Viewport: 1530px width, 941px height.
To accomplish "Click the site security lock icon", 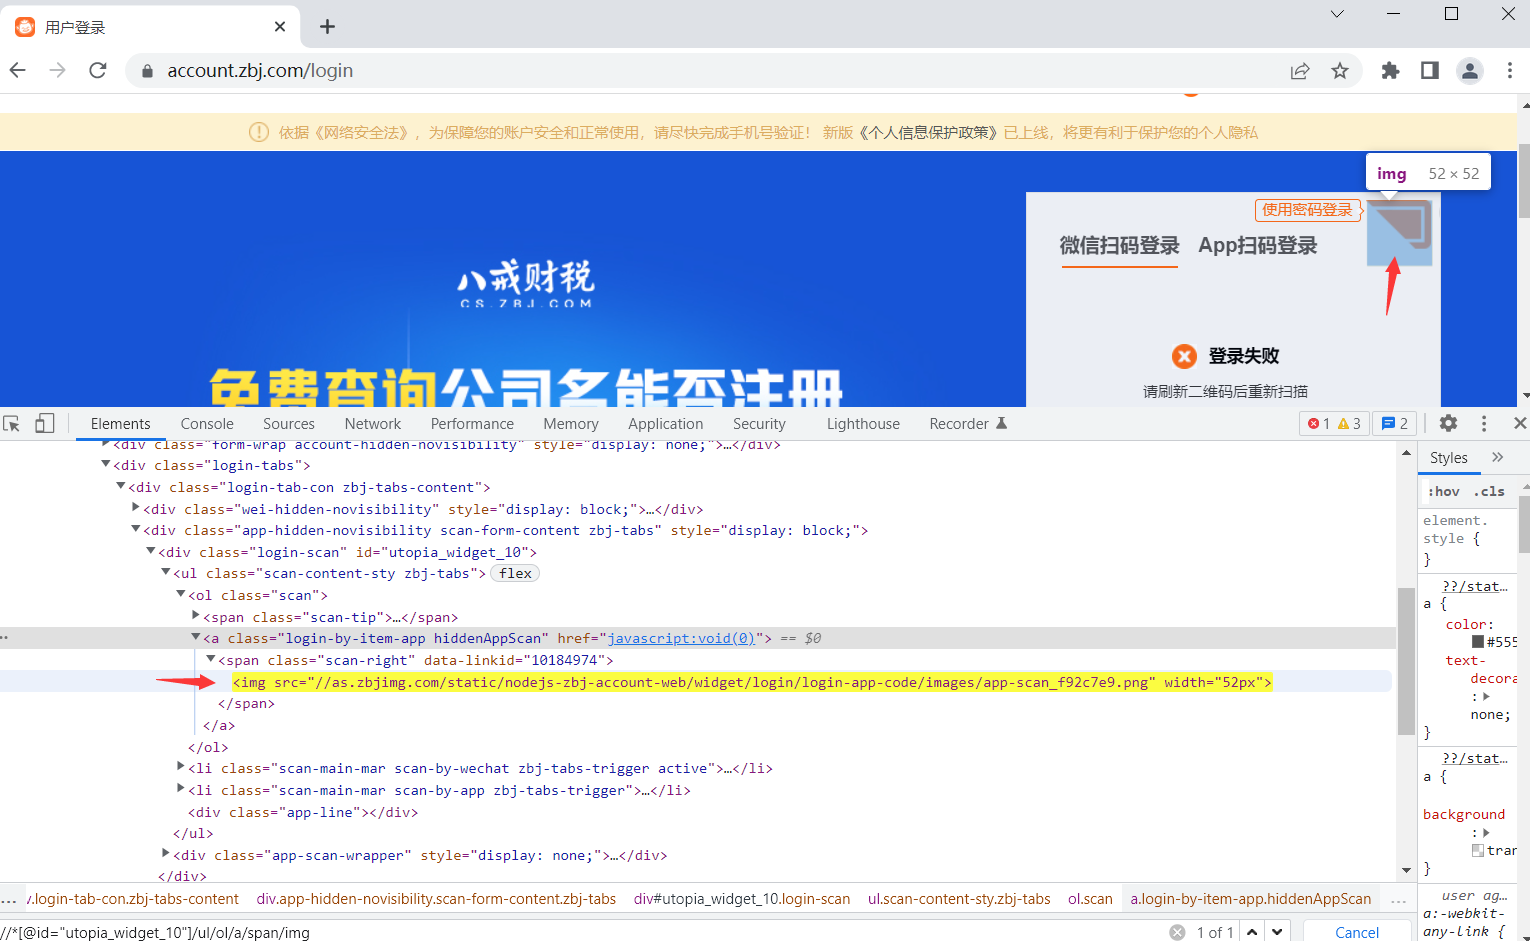I will coord(147,71).
